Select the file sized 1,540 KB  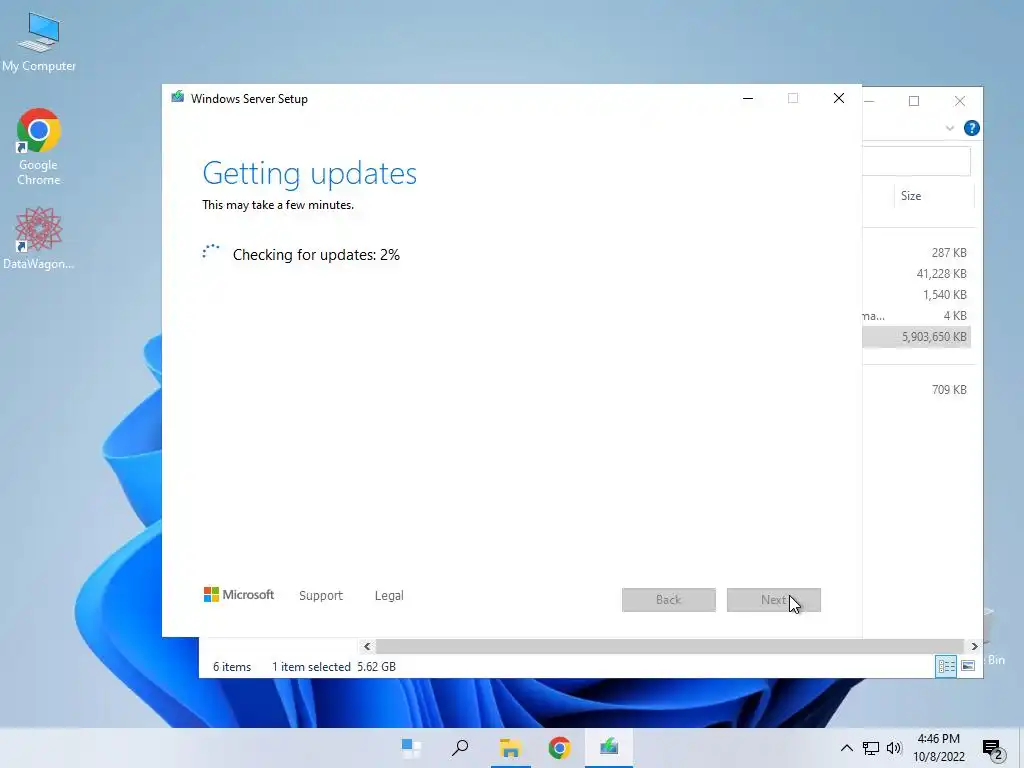917,295
